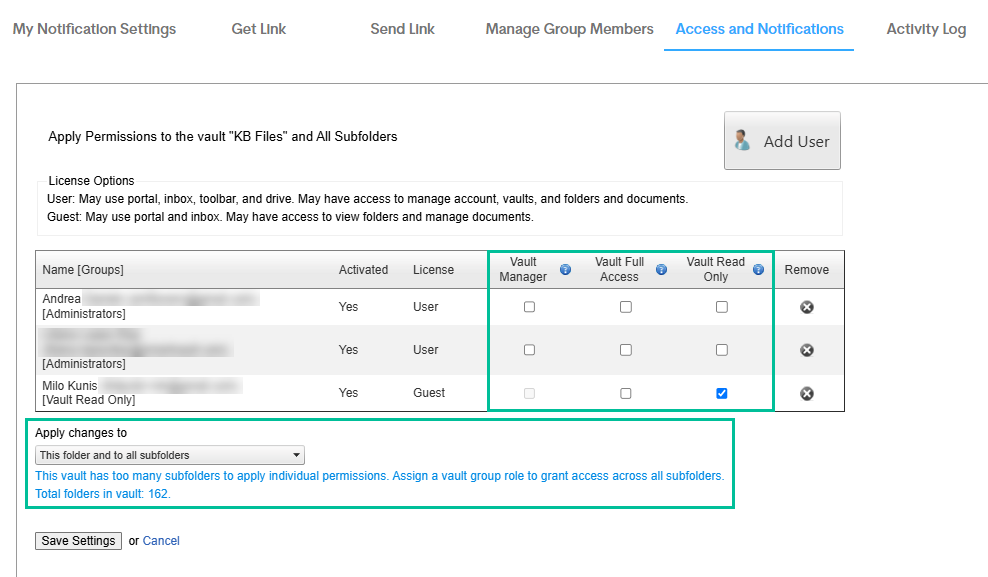The width and height of the screenshot is (988, 577).
Task: Click Milo Kunis's greyed-out Vault Manager checkbox
Action: (529, 393)
